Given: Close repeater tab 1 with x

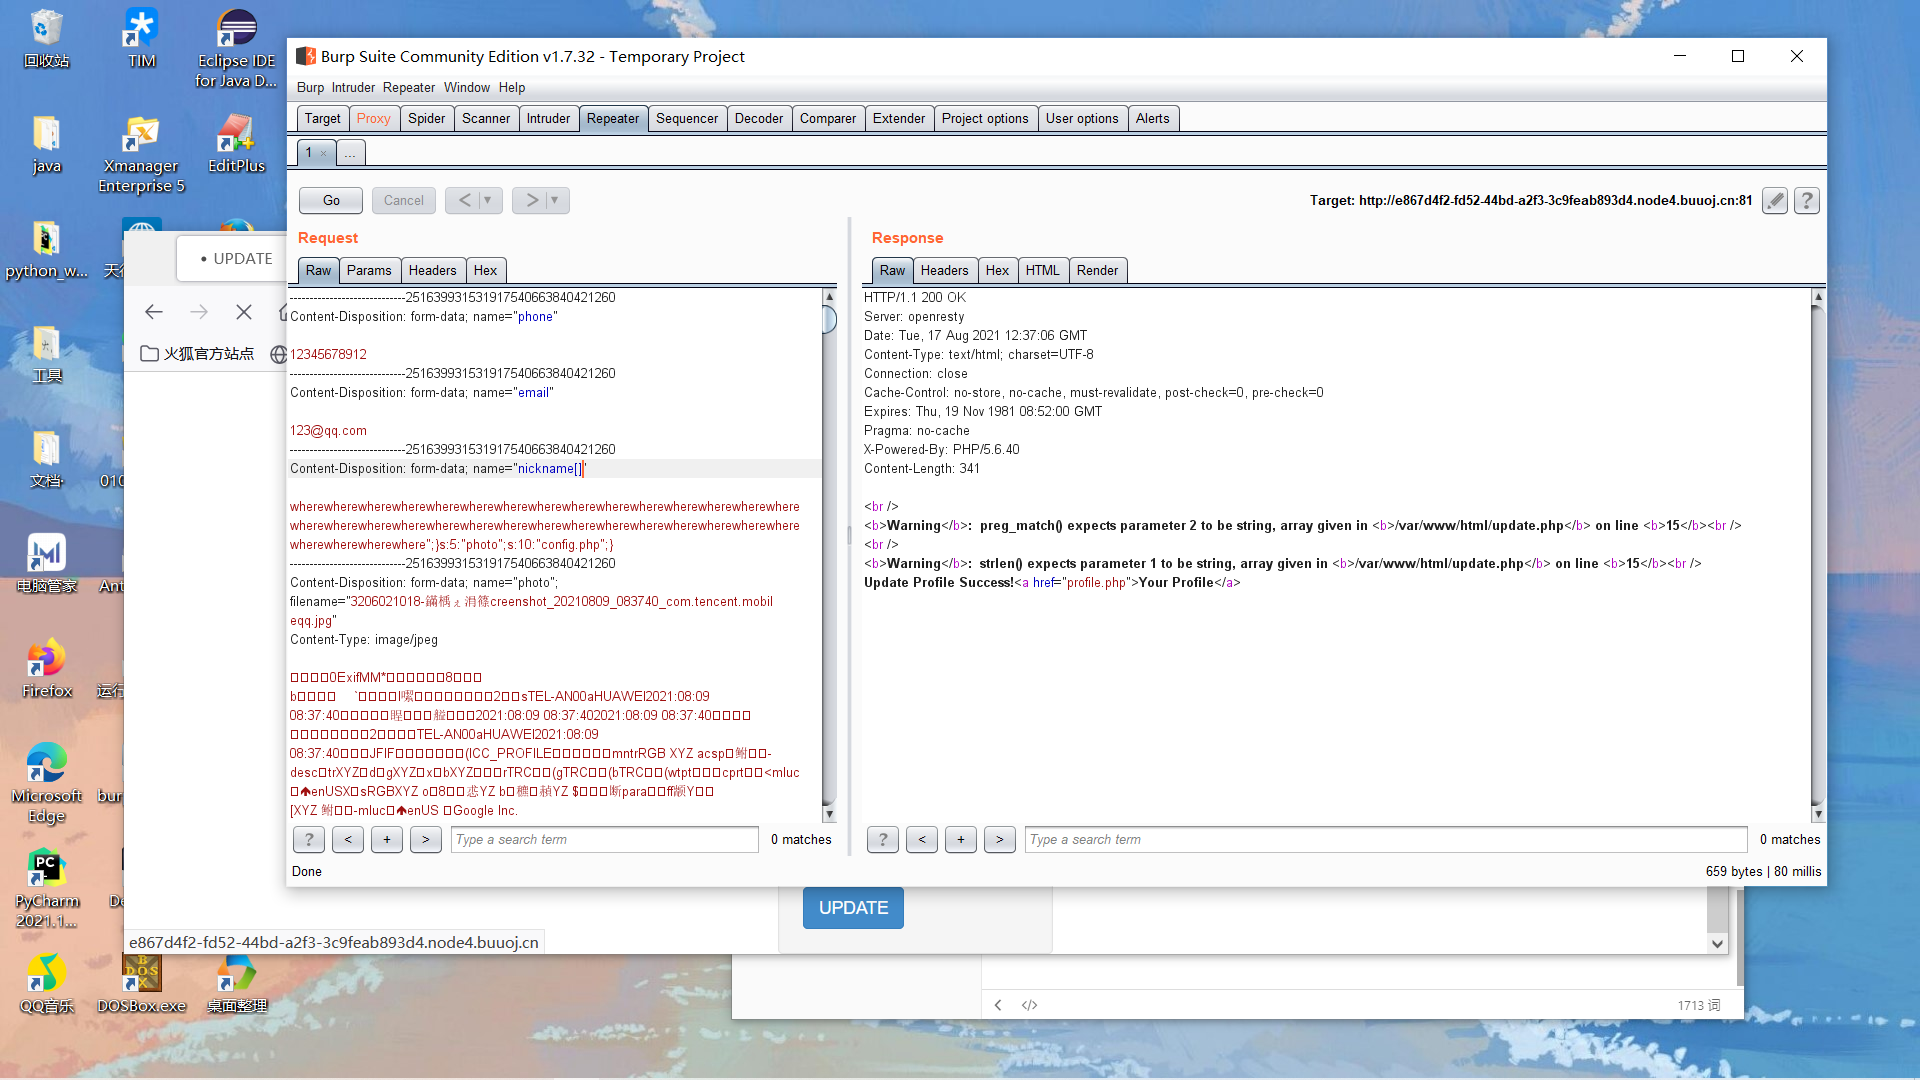Looking at the screenshot, I should tap(324, 153).
